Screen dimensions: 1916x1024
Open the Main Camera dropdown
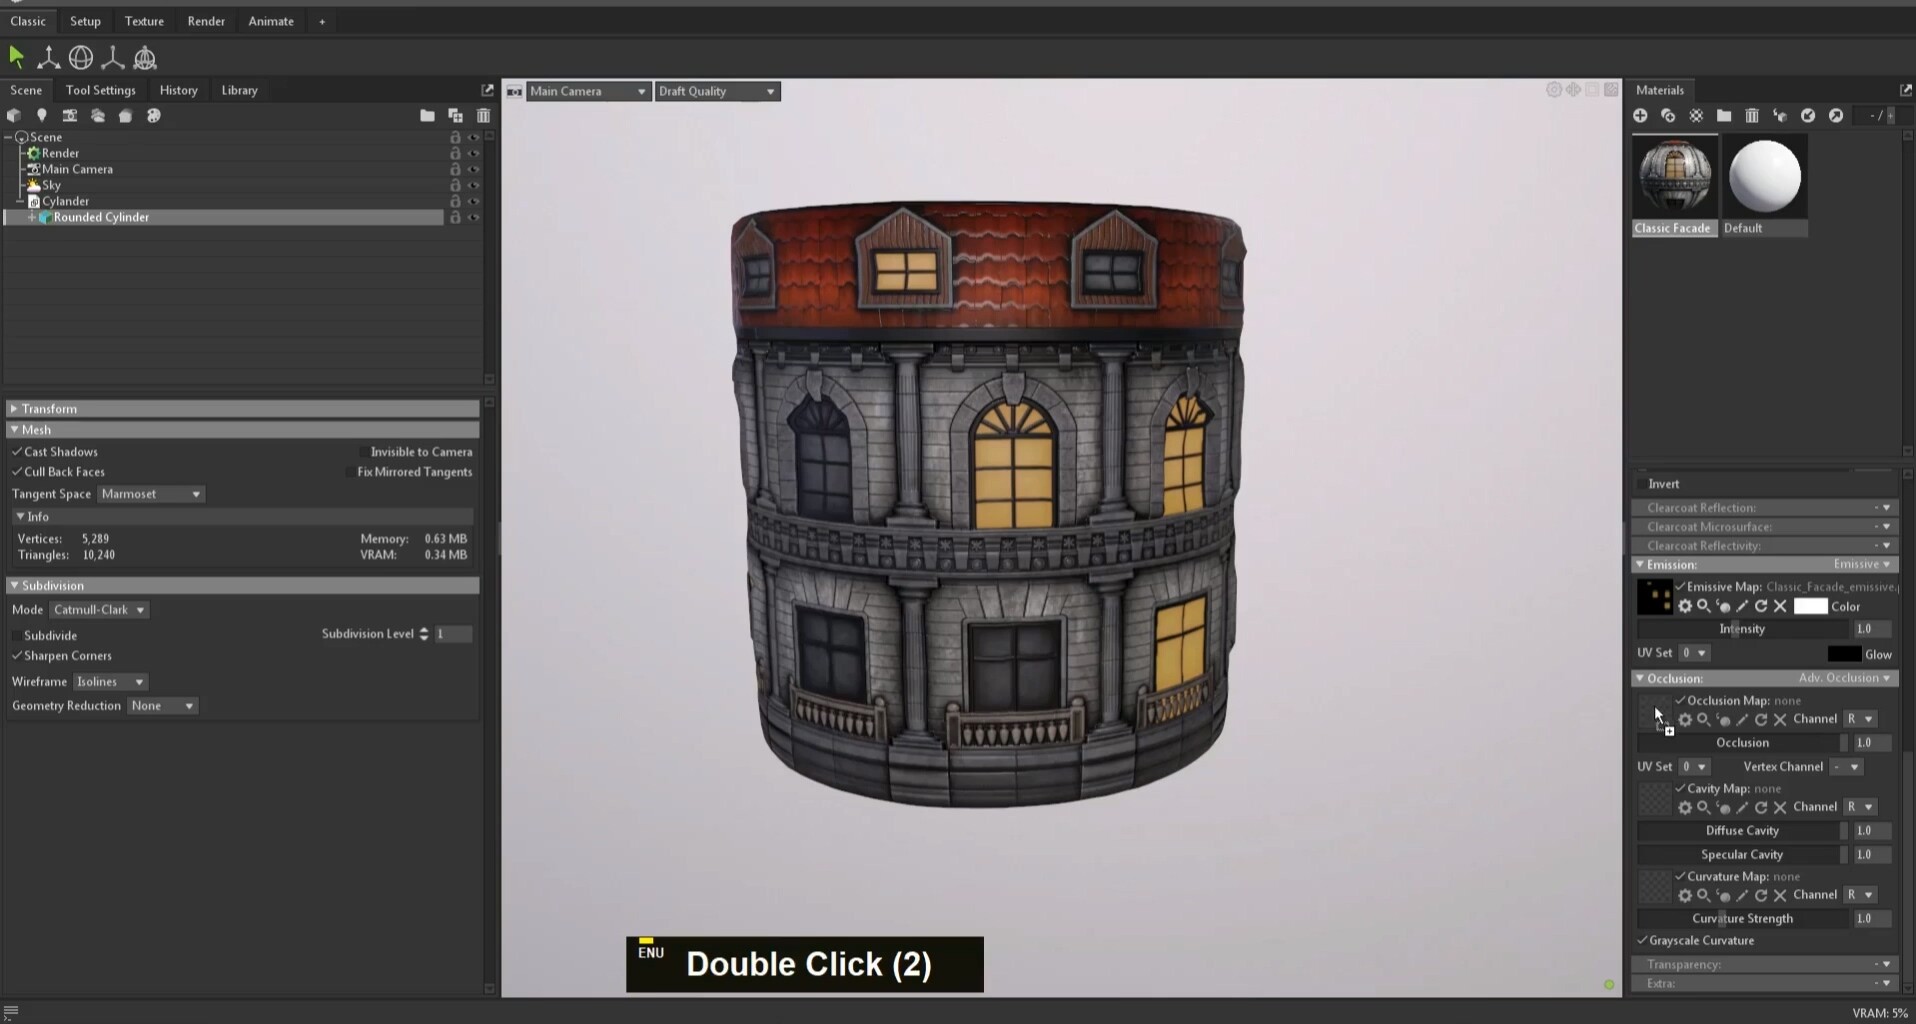588,91
